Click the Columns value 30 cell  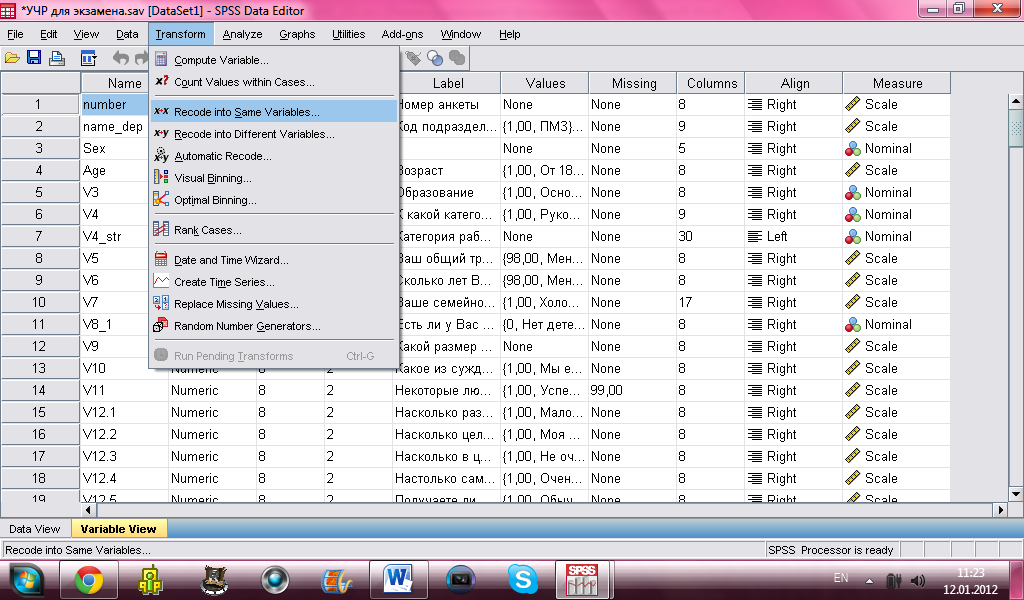(x=711, y=236)
